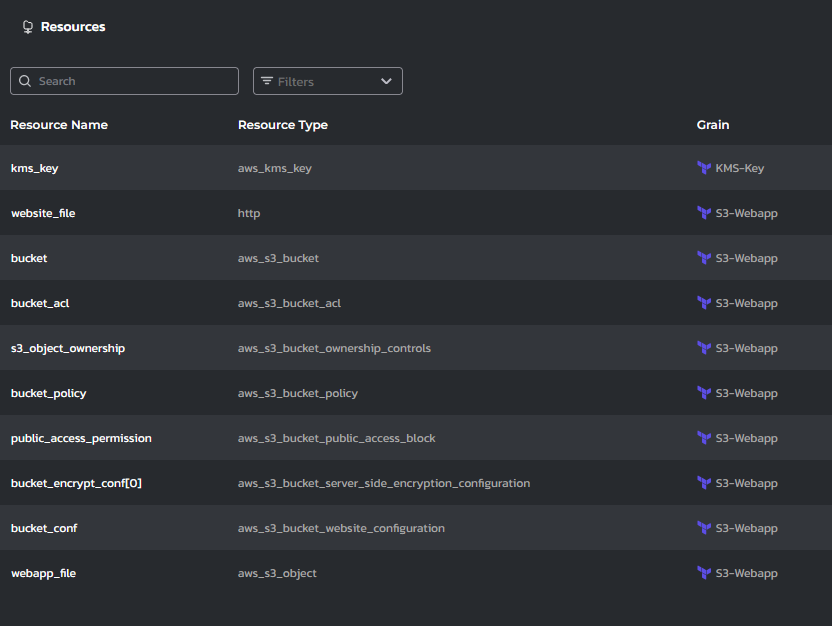Click the search magnifier icon
This screenshot has width=832, height=626.
click(24, 81)
